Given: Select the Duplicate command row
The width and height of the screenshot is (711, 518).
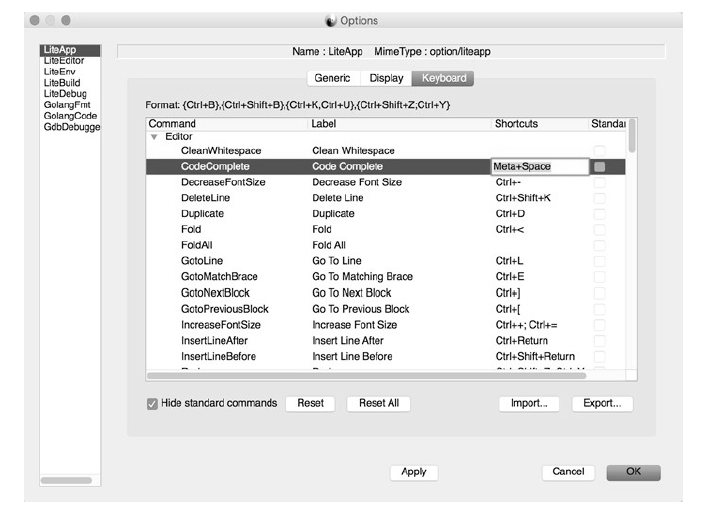Looking at the screenshot, I should tap(386, 214).
